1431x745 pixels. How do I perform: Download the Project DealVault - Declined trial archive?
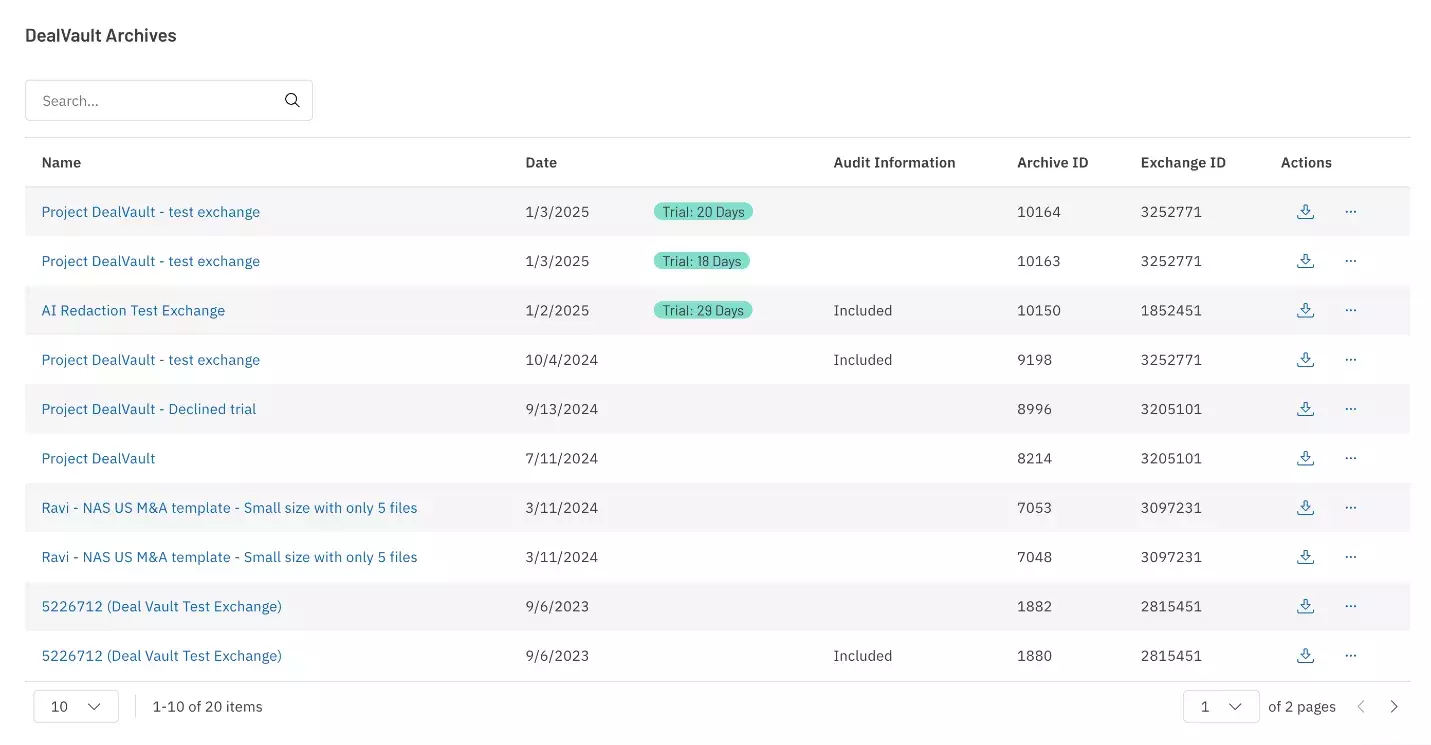coord(1305,408)
